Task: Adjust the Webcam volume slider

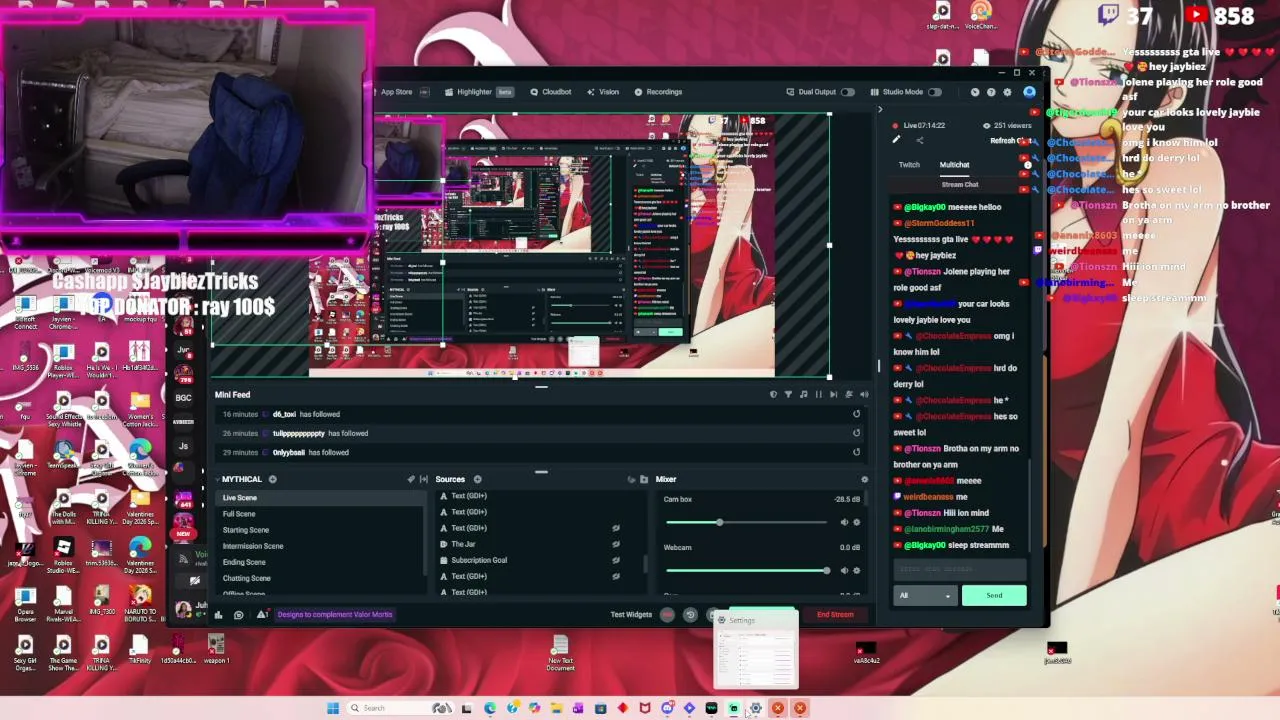Action: (x=746, y=570)
